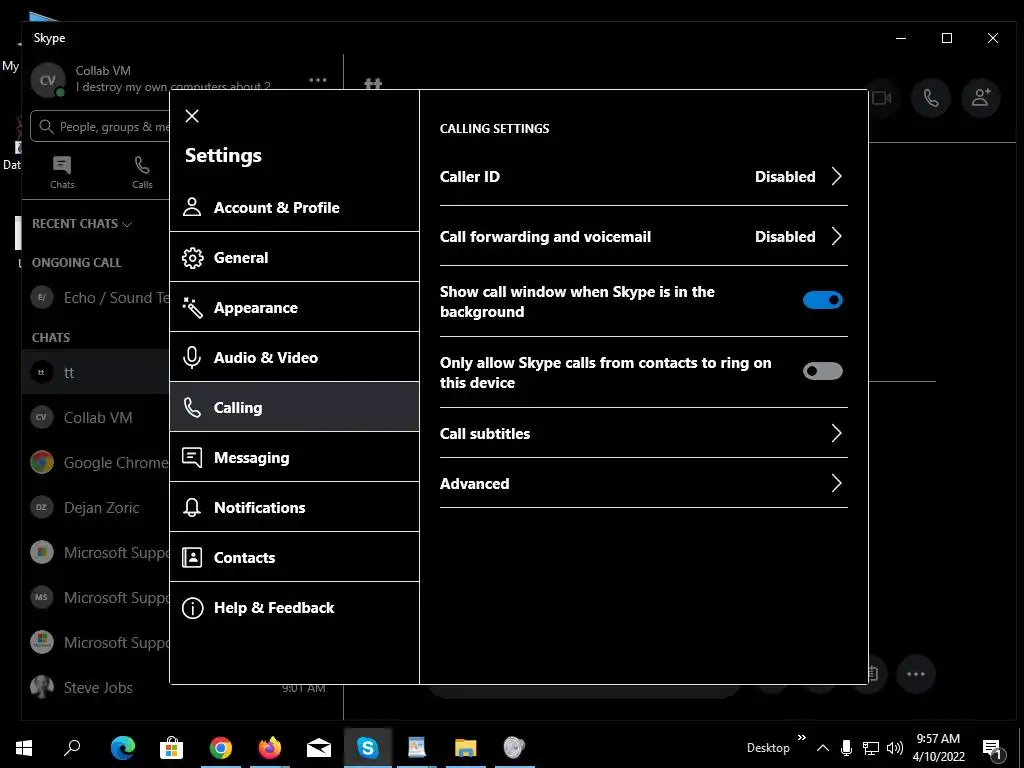Click the Messaging chat icon

coord(192,457)
